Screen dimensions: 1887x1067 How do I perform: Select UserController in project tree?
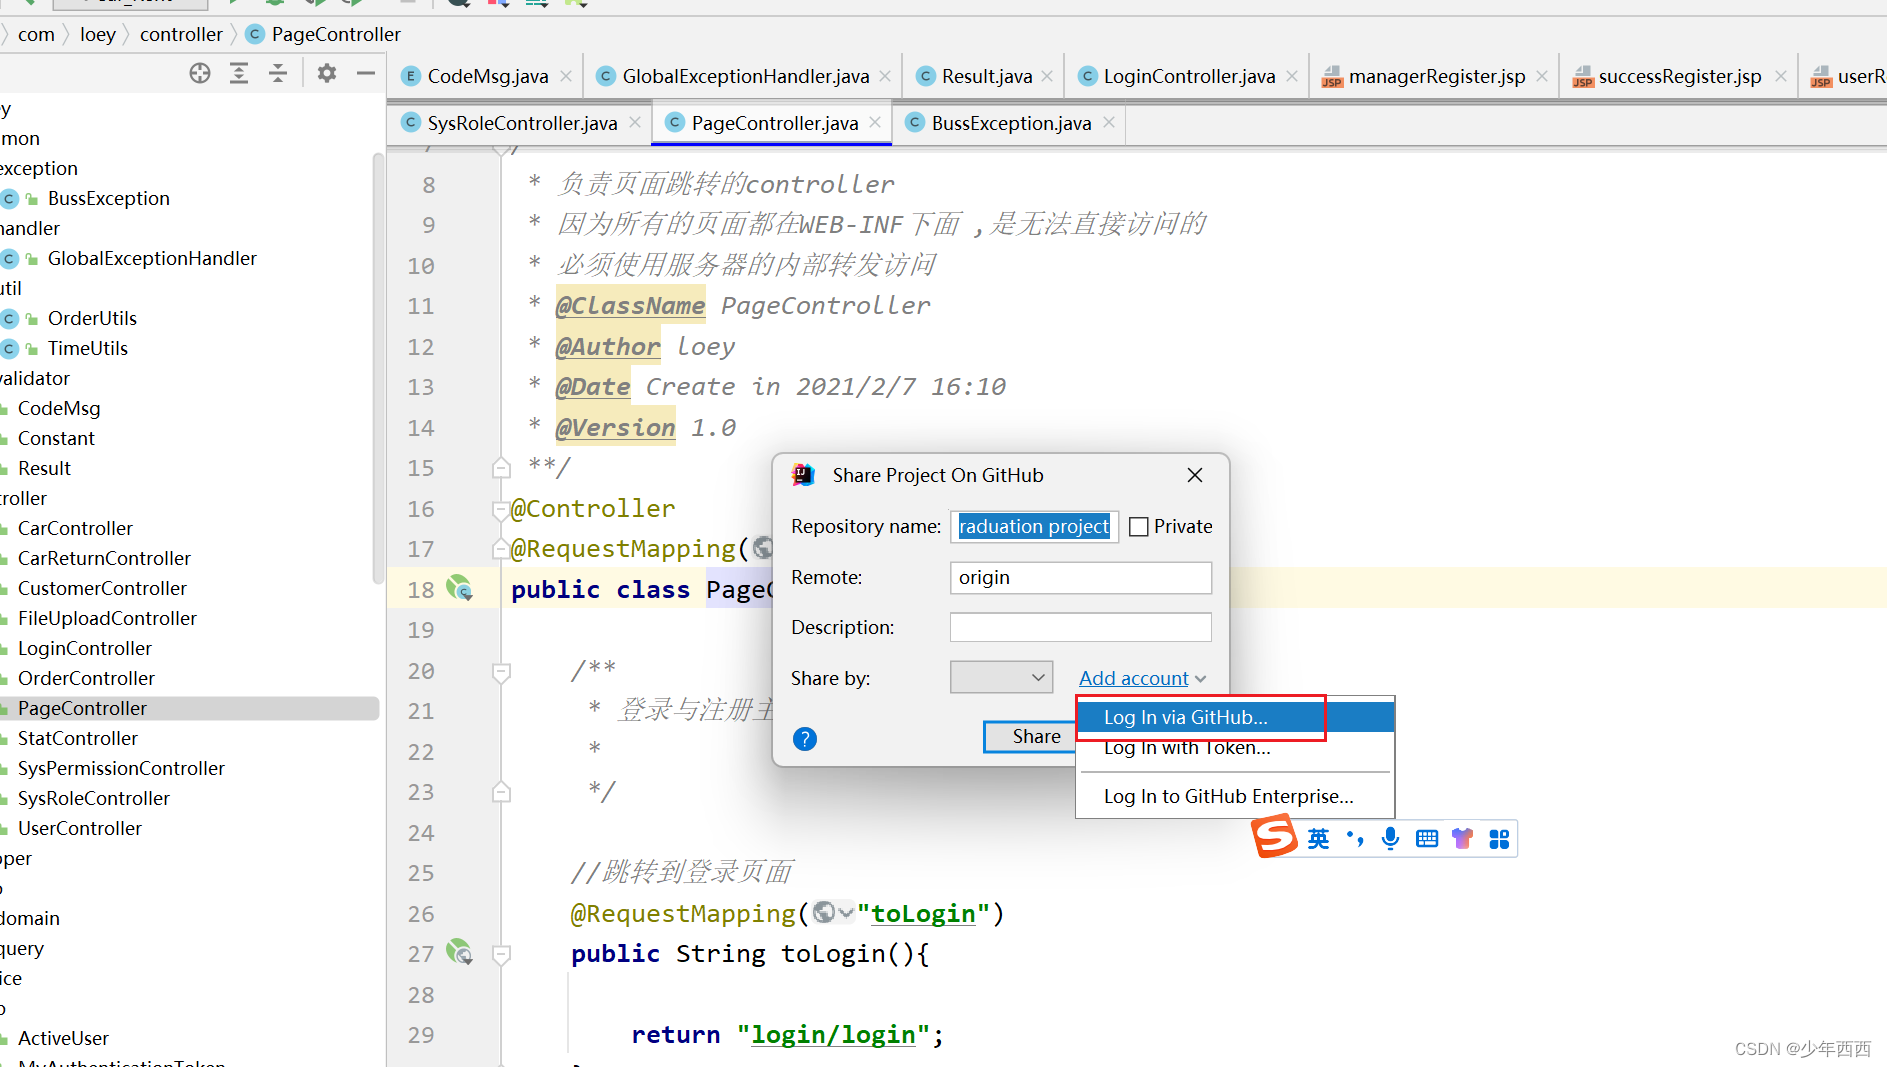click(x=80, y=828)
